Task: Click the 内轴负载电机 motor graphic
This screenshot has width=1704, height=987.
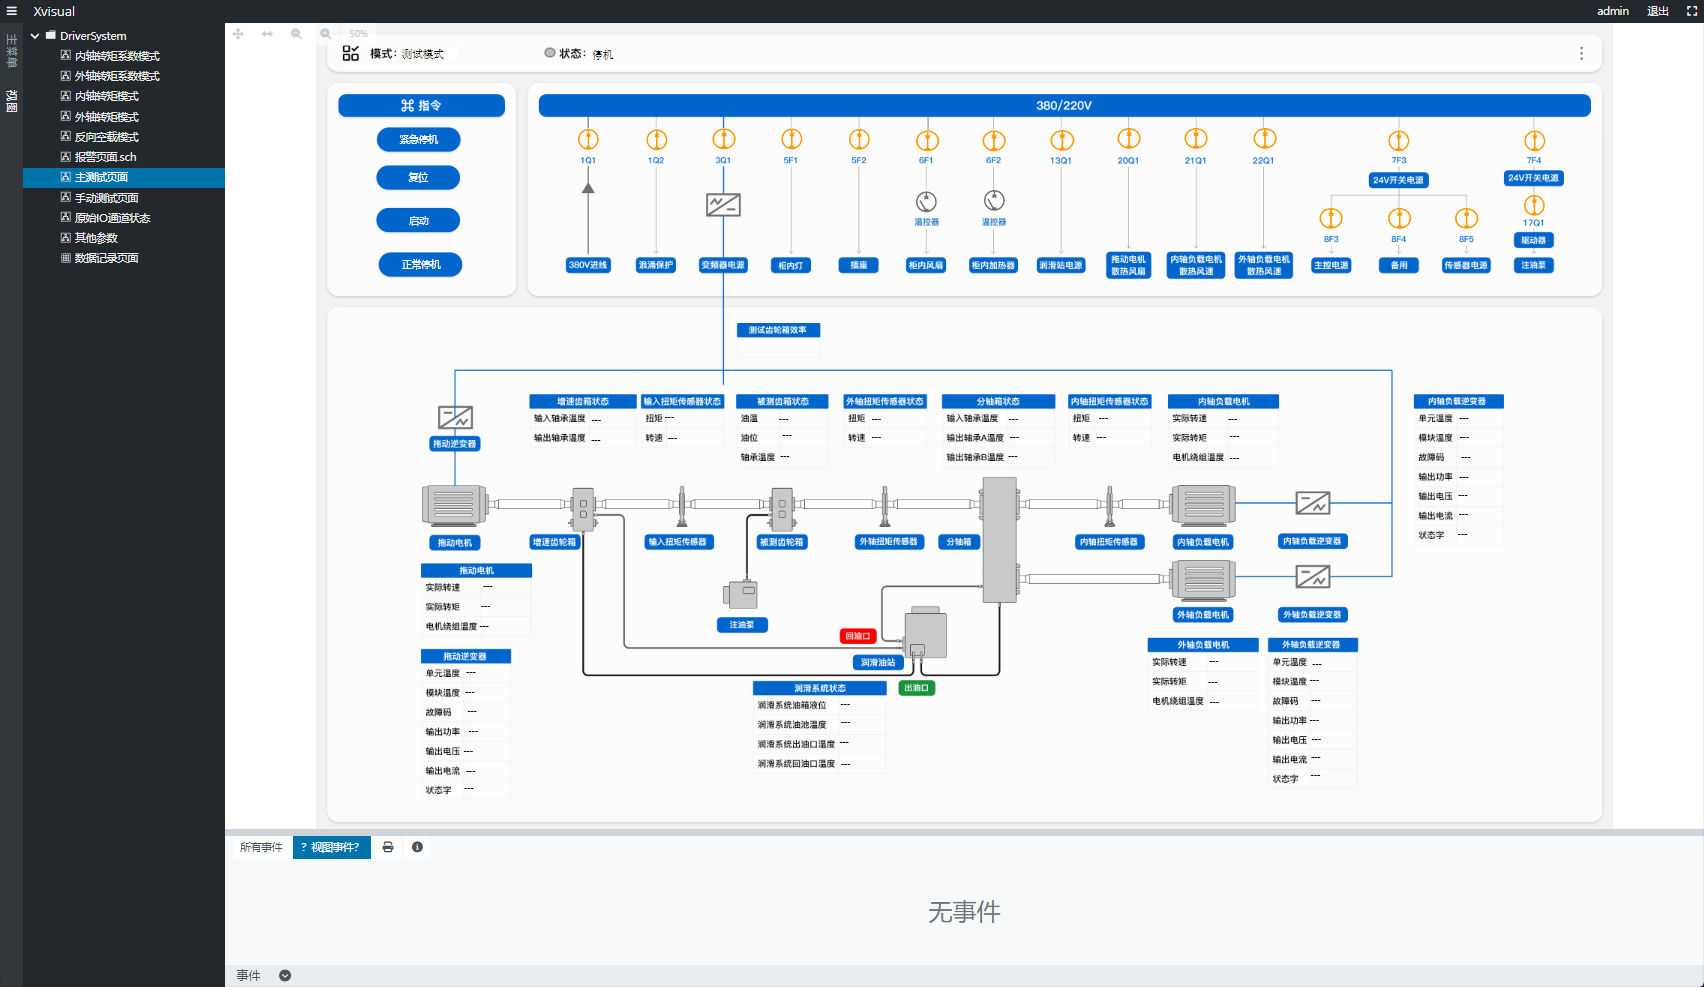Action: coord(1203,506)
